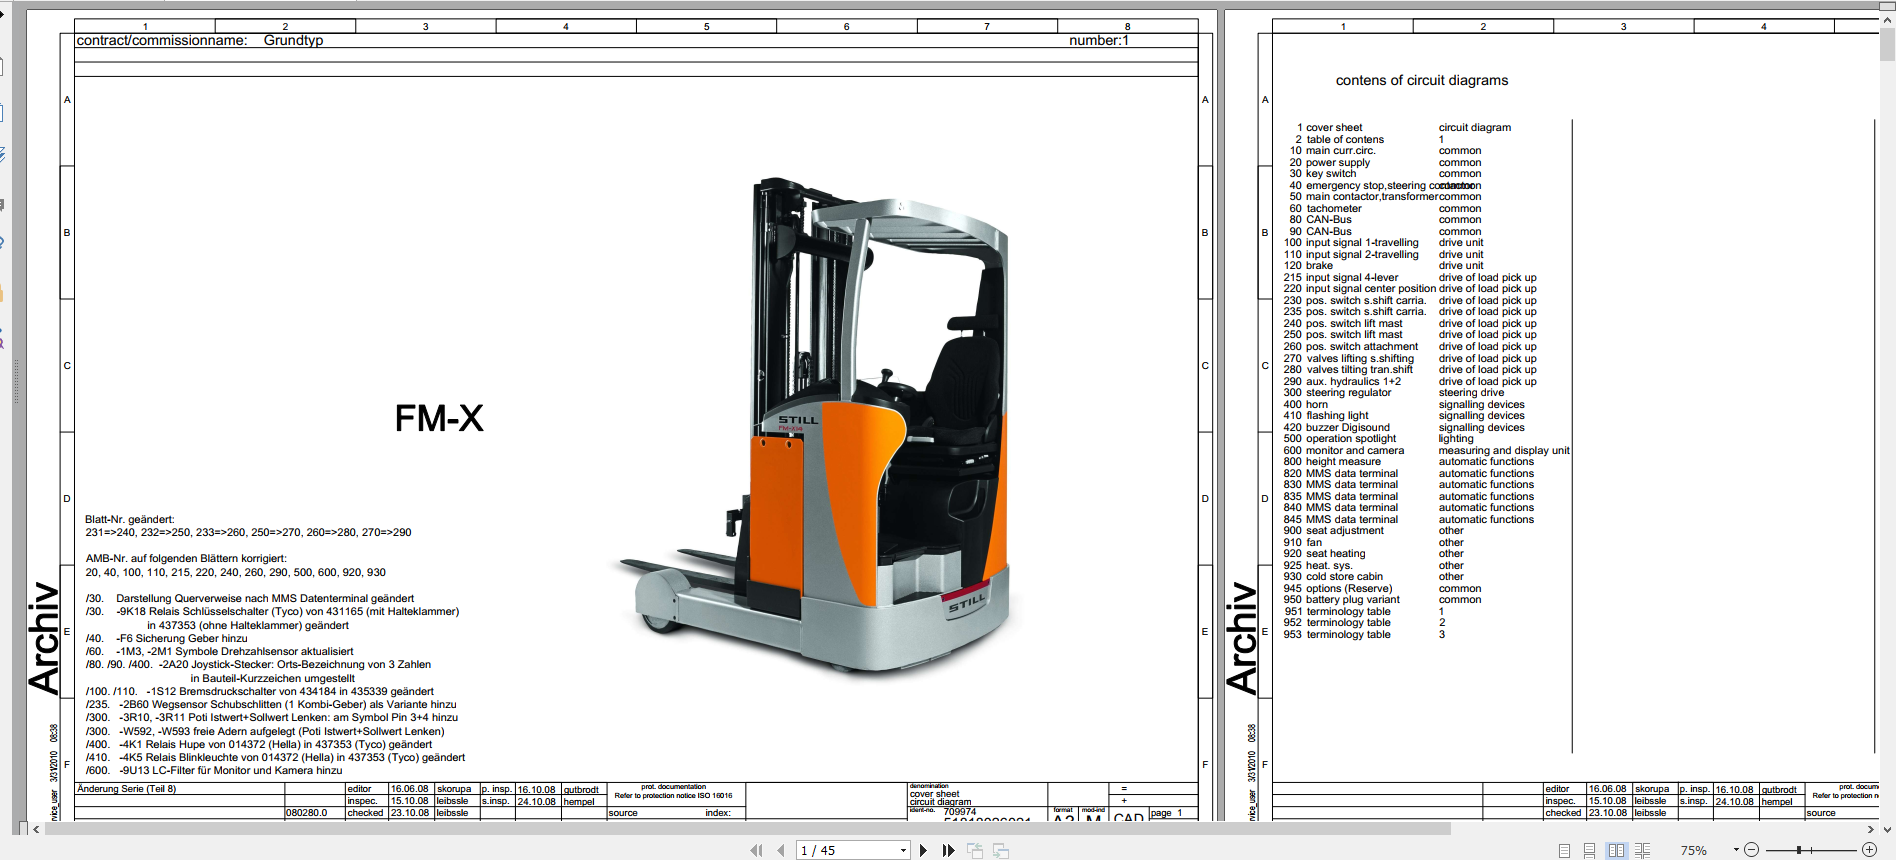The height and width of the screenshot is (860, 1896).
Task: Click the '410 flashing light' row
Action: (1404, 416)
